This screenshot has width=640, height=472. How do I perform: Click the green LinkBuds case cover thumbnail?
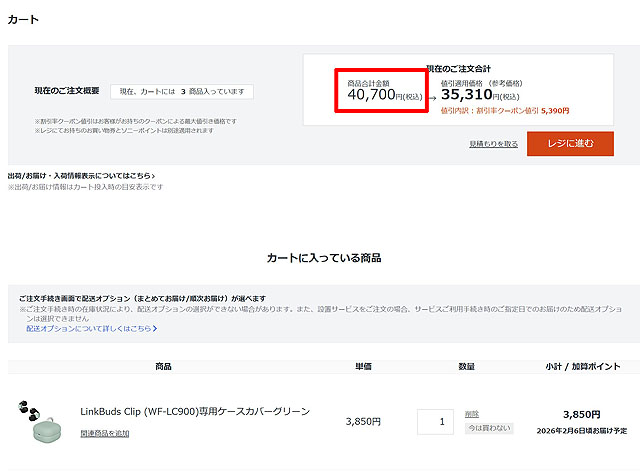click(x=39, y=422)
